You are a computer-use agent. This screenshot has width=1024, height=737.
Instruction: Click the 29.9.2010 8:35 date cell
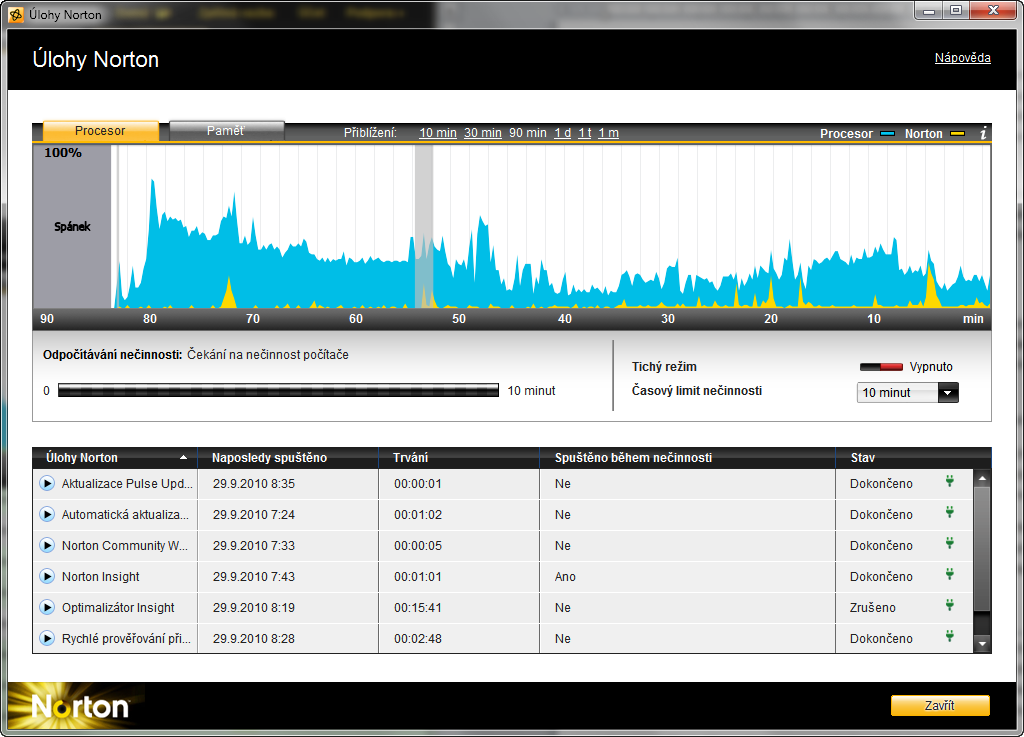click(x=253, y=484)
